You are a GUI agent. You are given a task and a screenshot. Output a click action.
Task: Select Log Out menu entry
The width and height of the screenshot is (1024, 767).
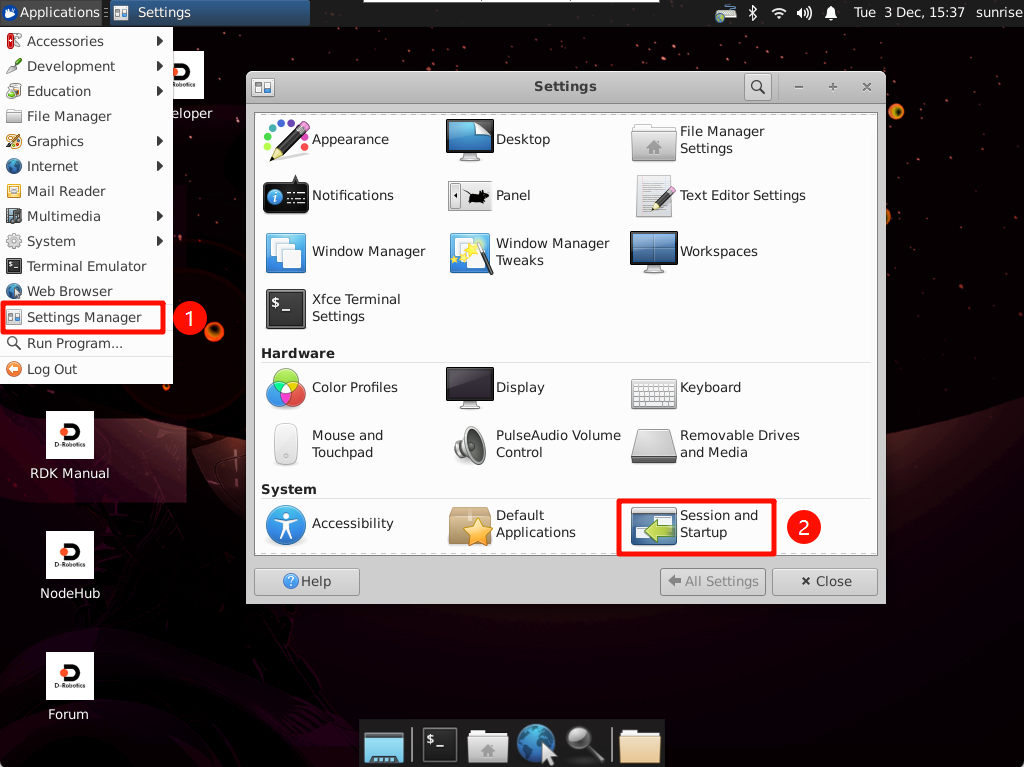point(86,370)
